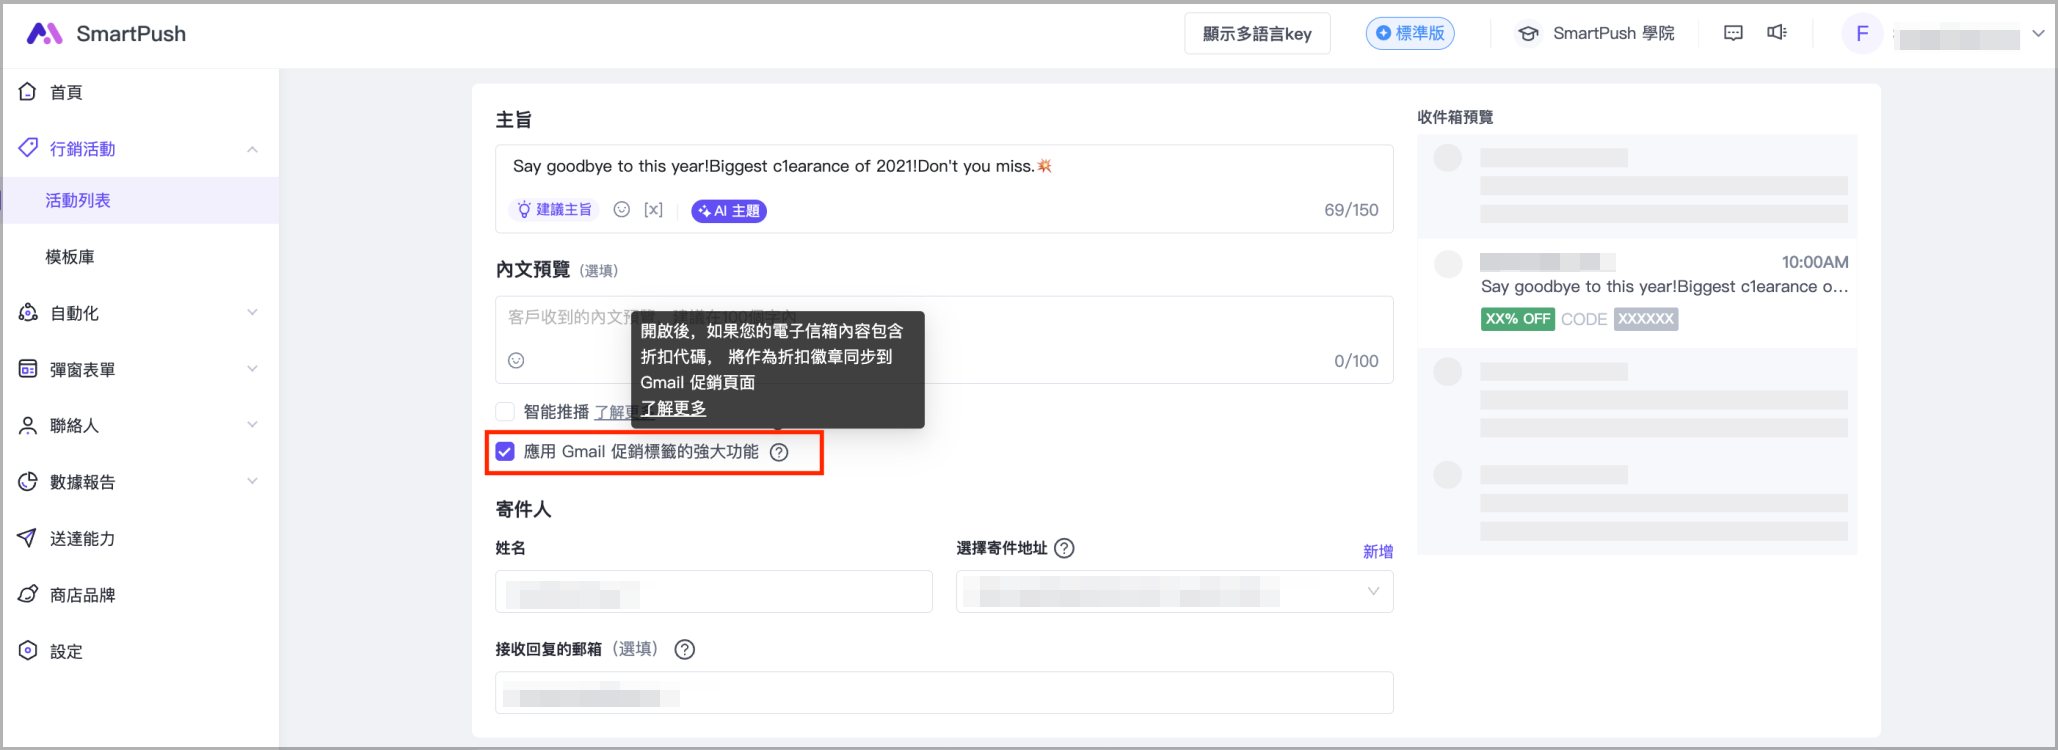Click the variable insert [x] icon
This screenshot has height=750, width=2058.
point(653,210)
